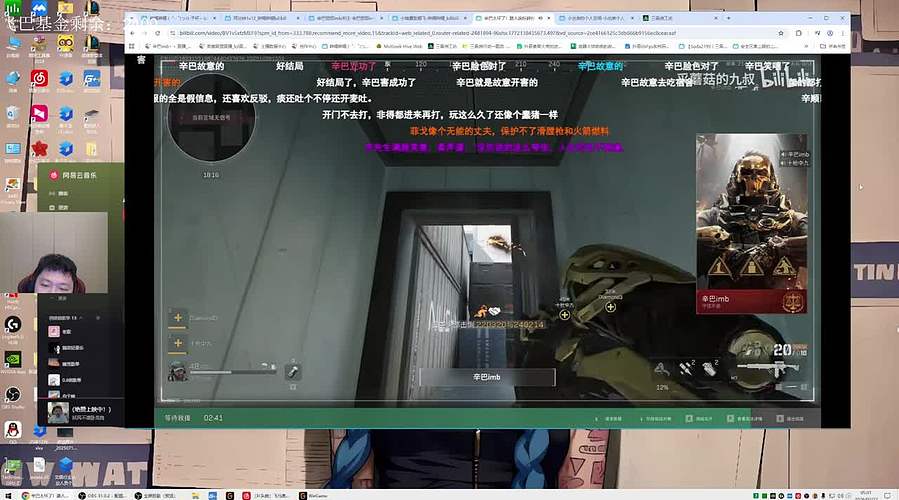Click the knife slot icon near health bar

click(x=293, y=372)
